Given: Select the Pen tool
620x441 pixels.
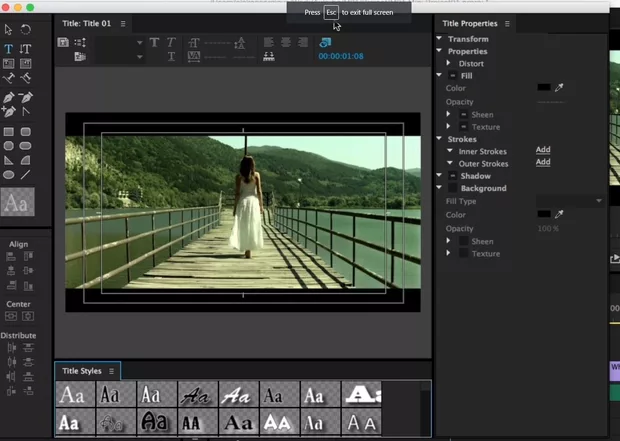Looking at the screenshot, I should 9,97.
